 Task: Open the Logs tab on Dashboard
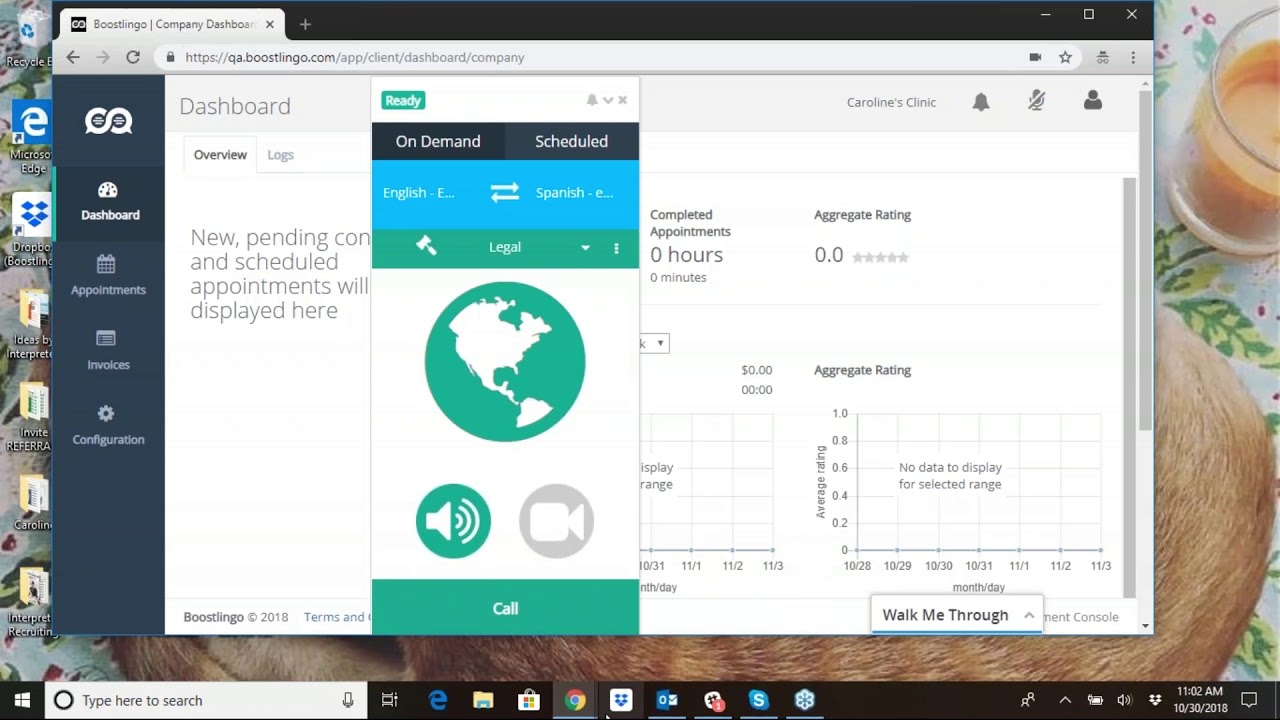click(x=280, y=155)
